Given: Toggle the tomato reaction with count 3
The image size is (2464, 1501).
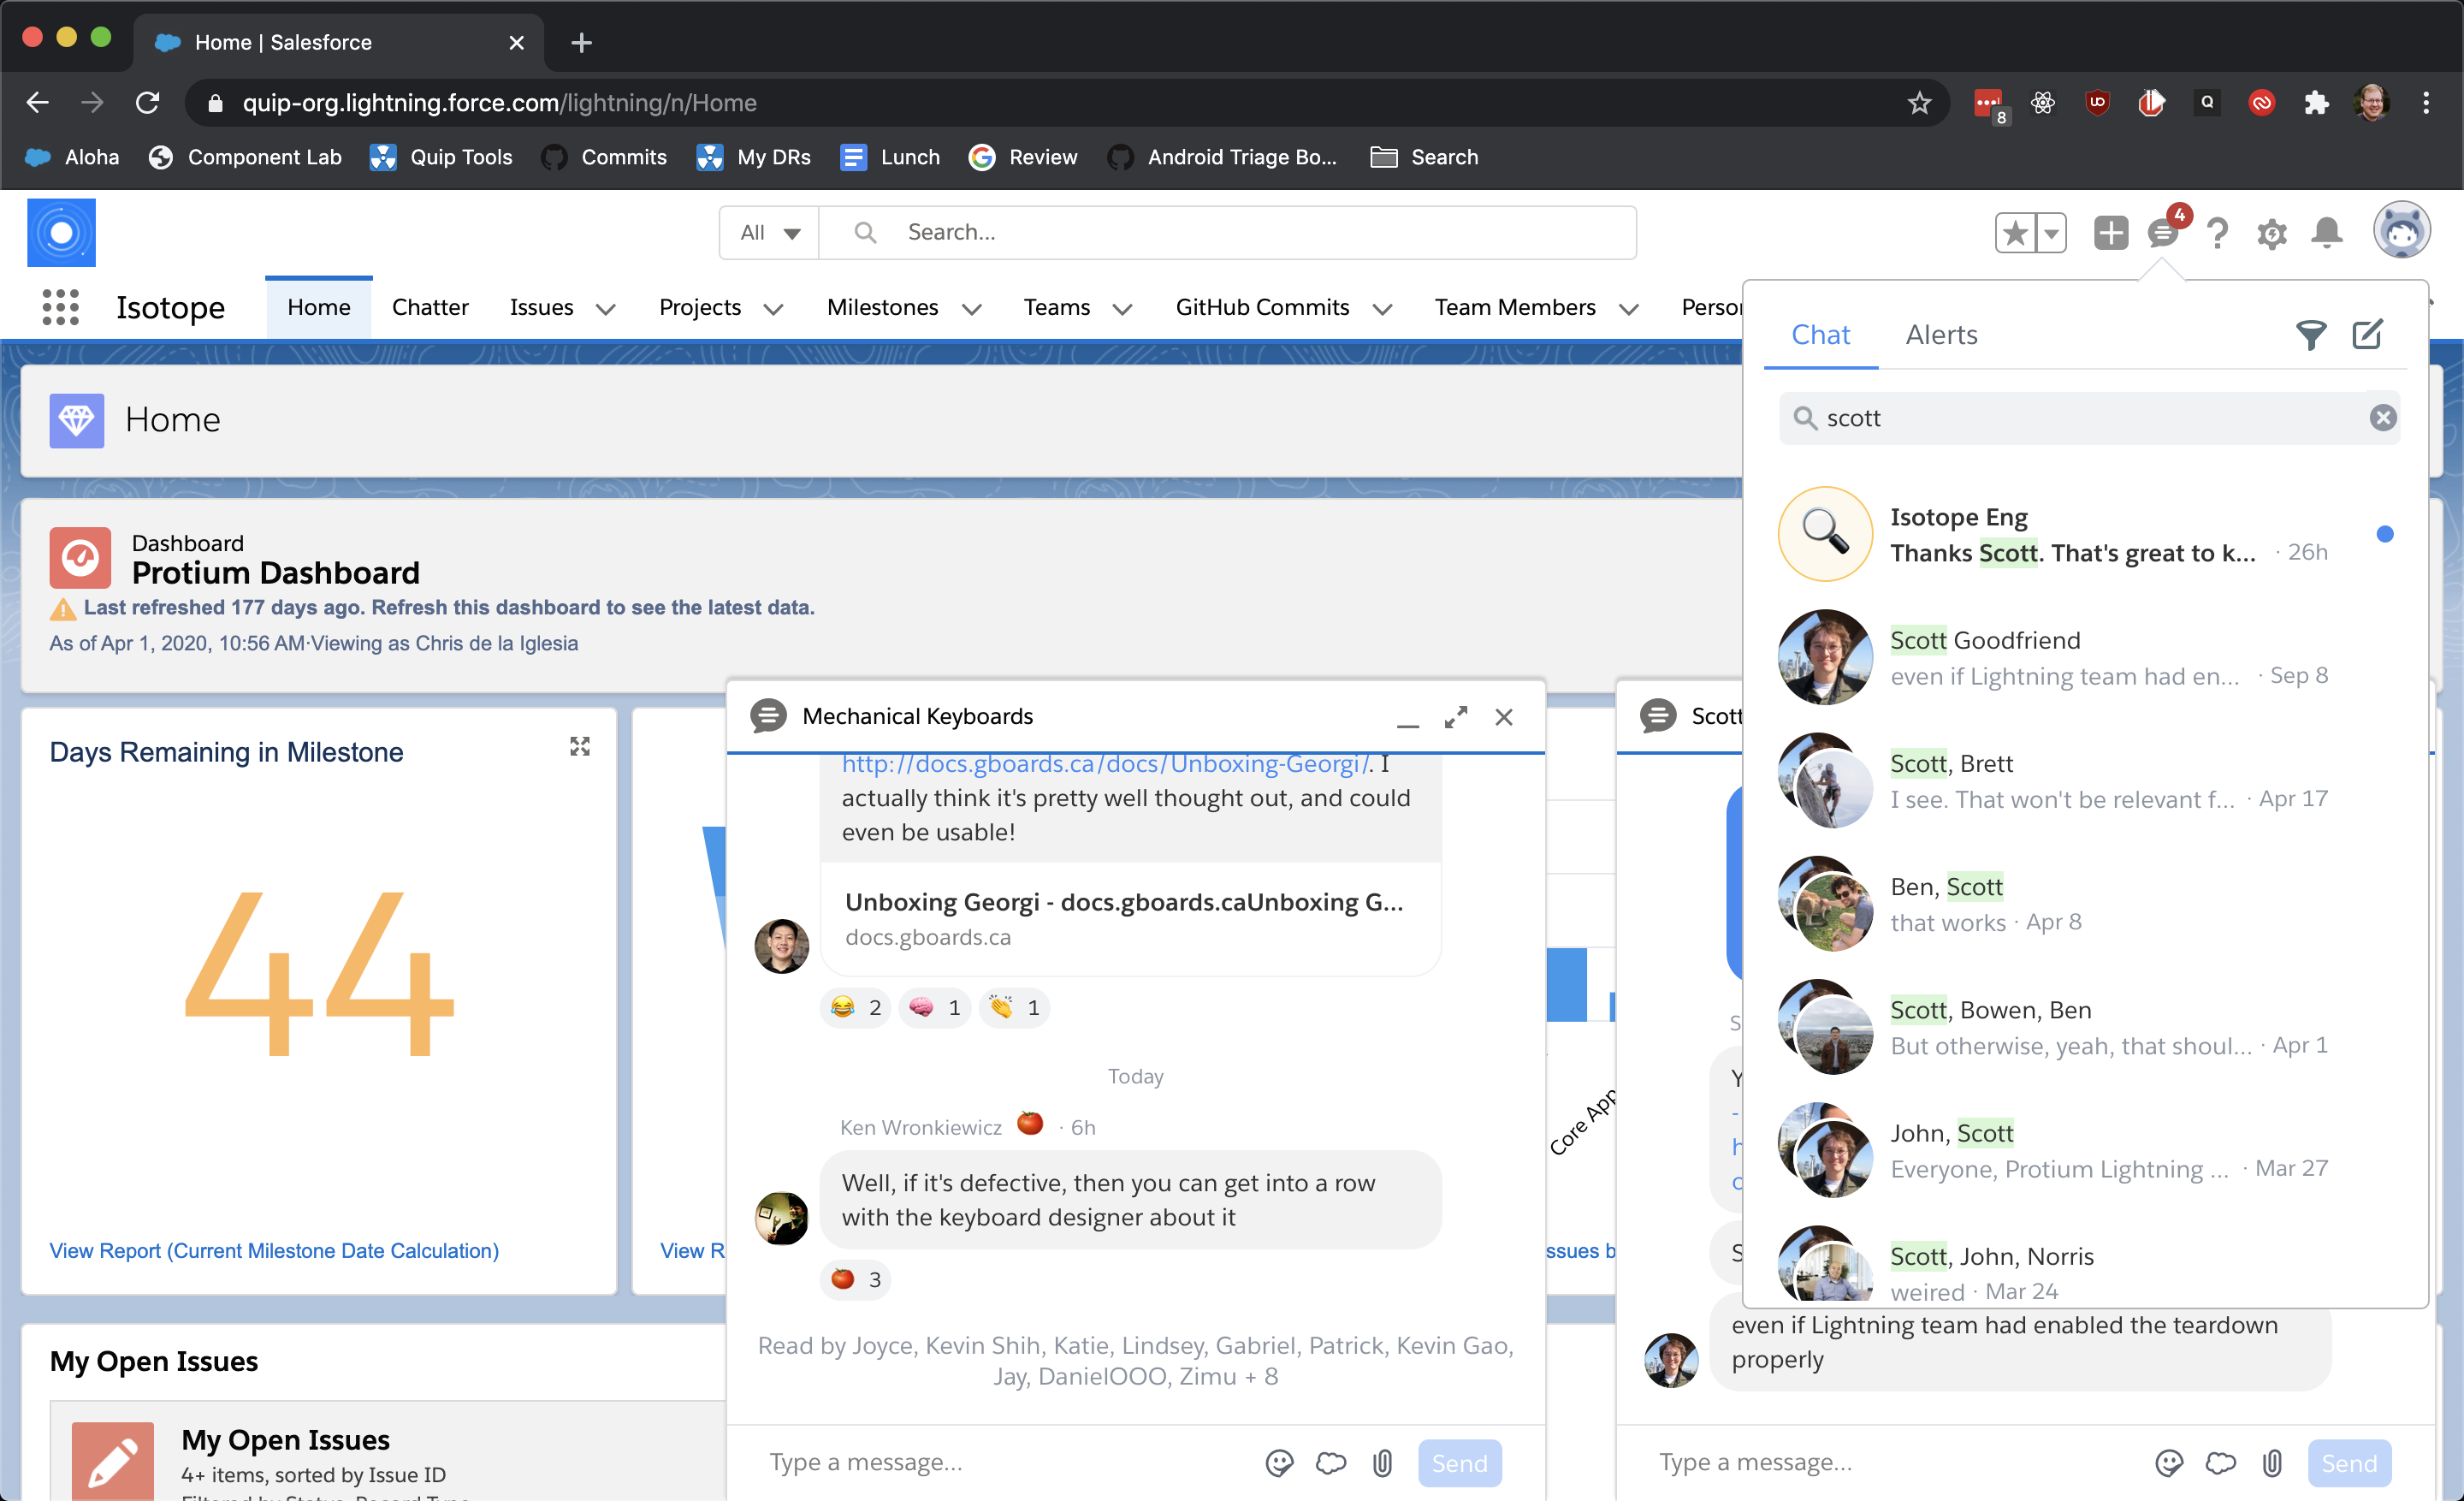Looking at the screenshot, I should coord(856,1279).
